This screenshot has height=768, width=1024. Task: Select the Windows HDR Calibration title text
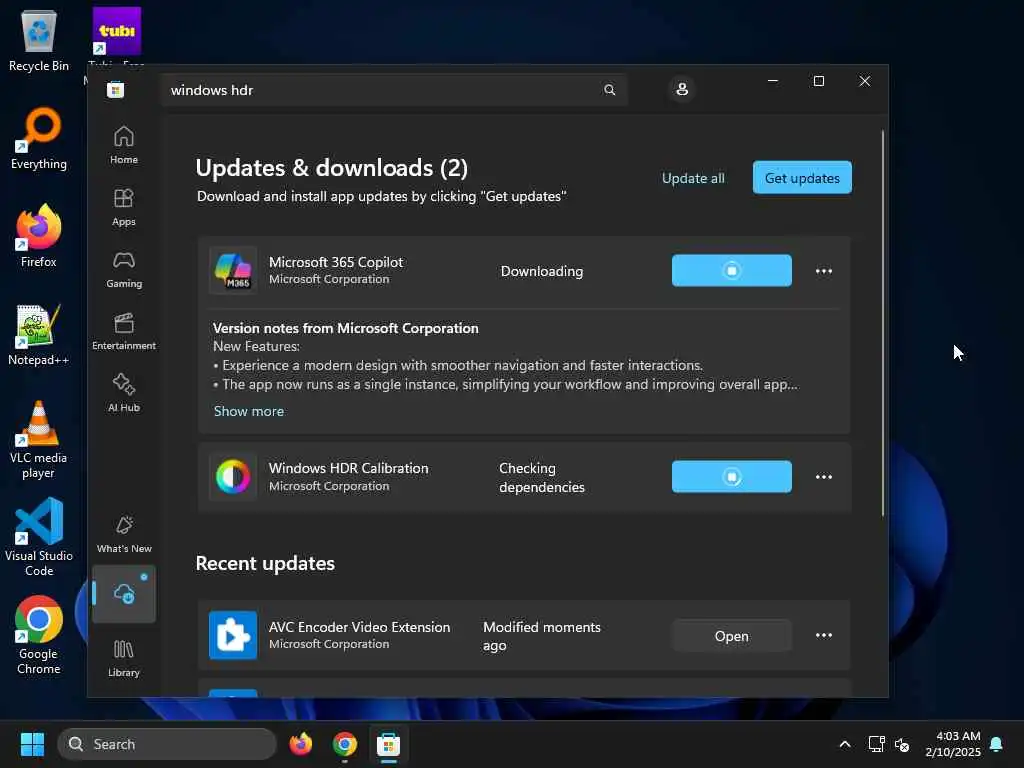tap(348, 468)
